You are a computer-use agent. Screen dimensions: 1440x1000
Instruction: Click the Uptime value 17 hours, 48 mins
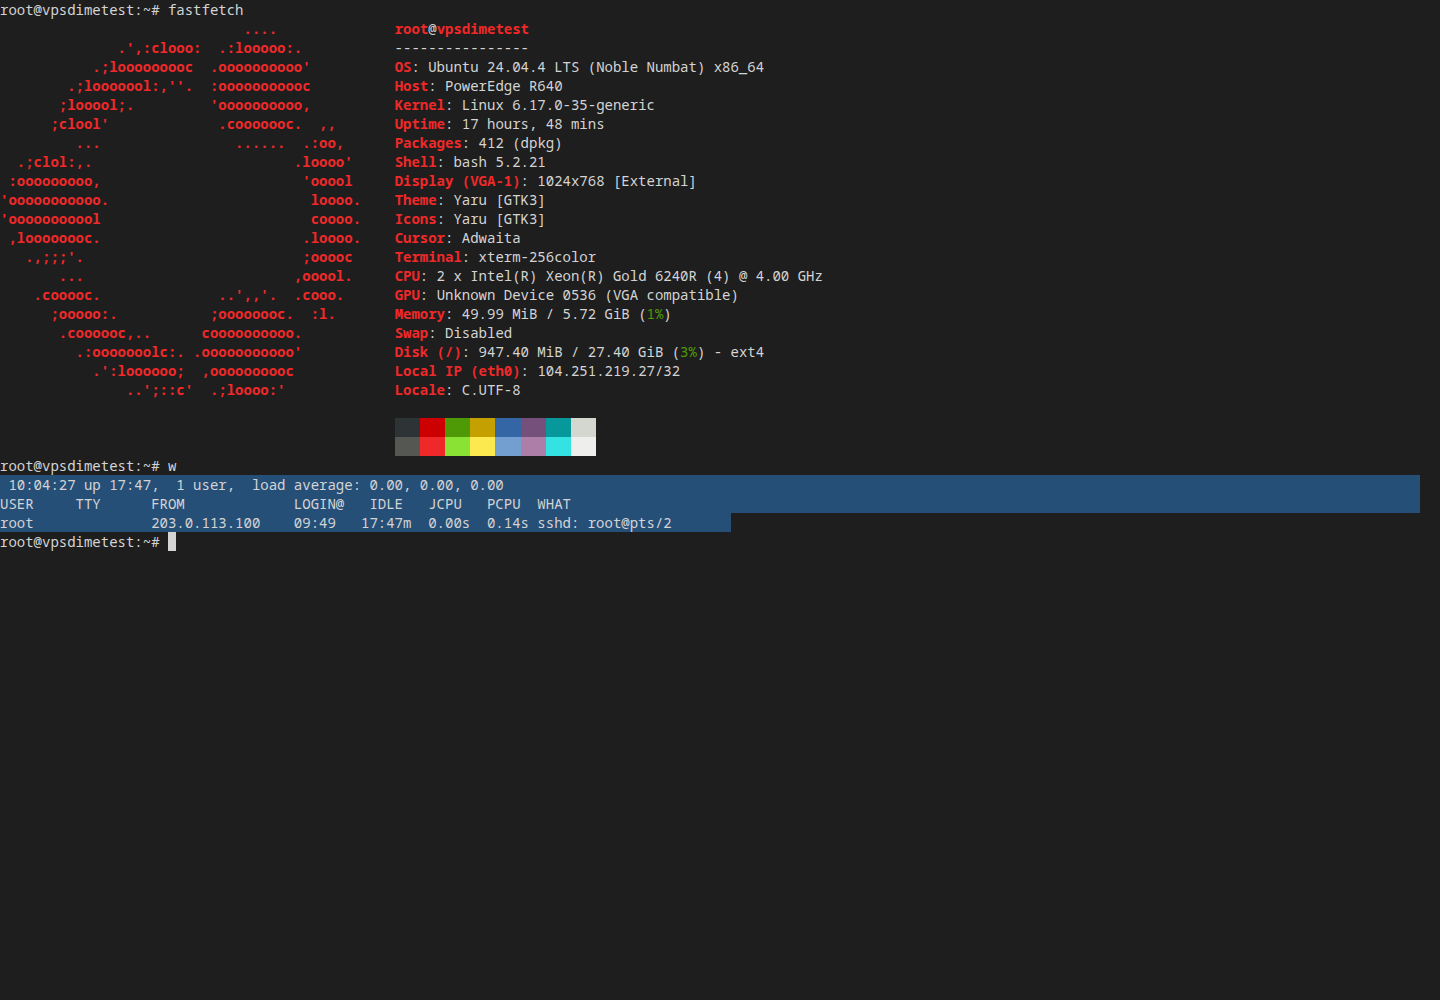click(533, 124)
